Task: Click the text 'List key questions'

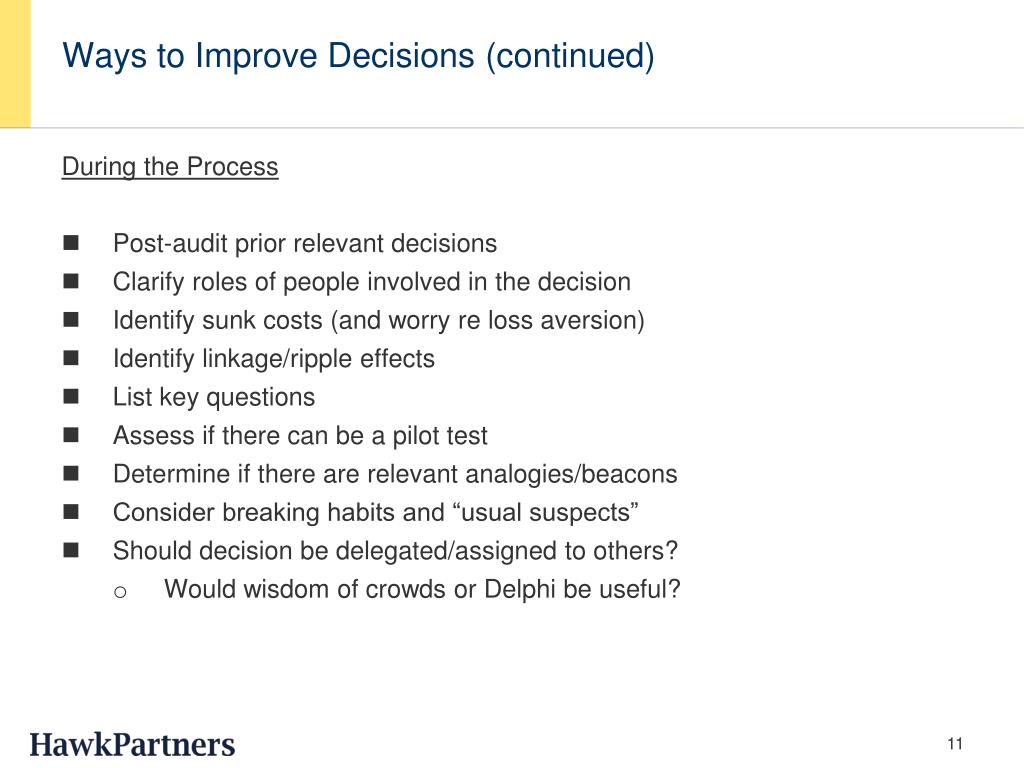Action: tap(214, 398)
